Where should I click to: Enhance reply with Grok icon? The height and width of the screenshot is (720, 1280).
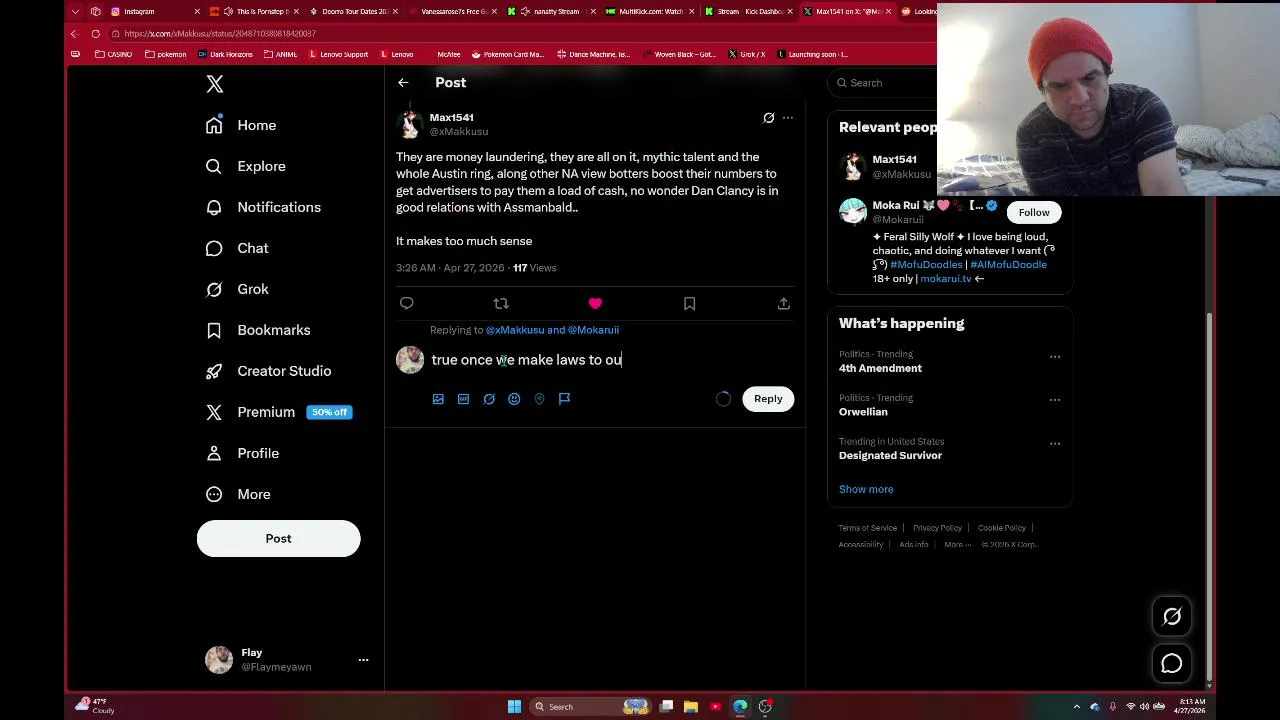(x=489, y=399)
